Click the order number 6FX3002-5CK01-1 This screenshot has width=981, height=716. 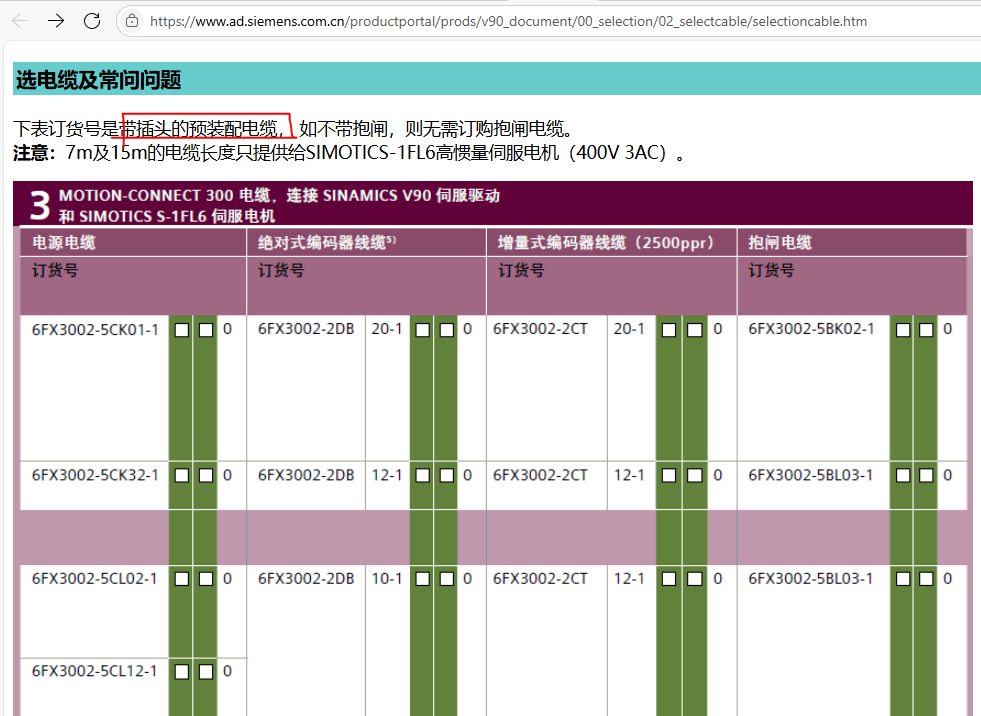coord(95,330)
